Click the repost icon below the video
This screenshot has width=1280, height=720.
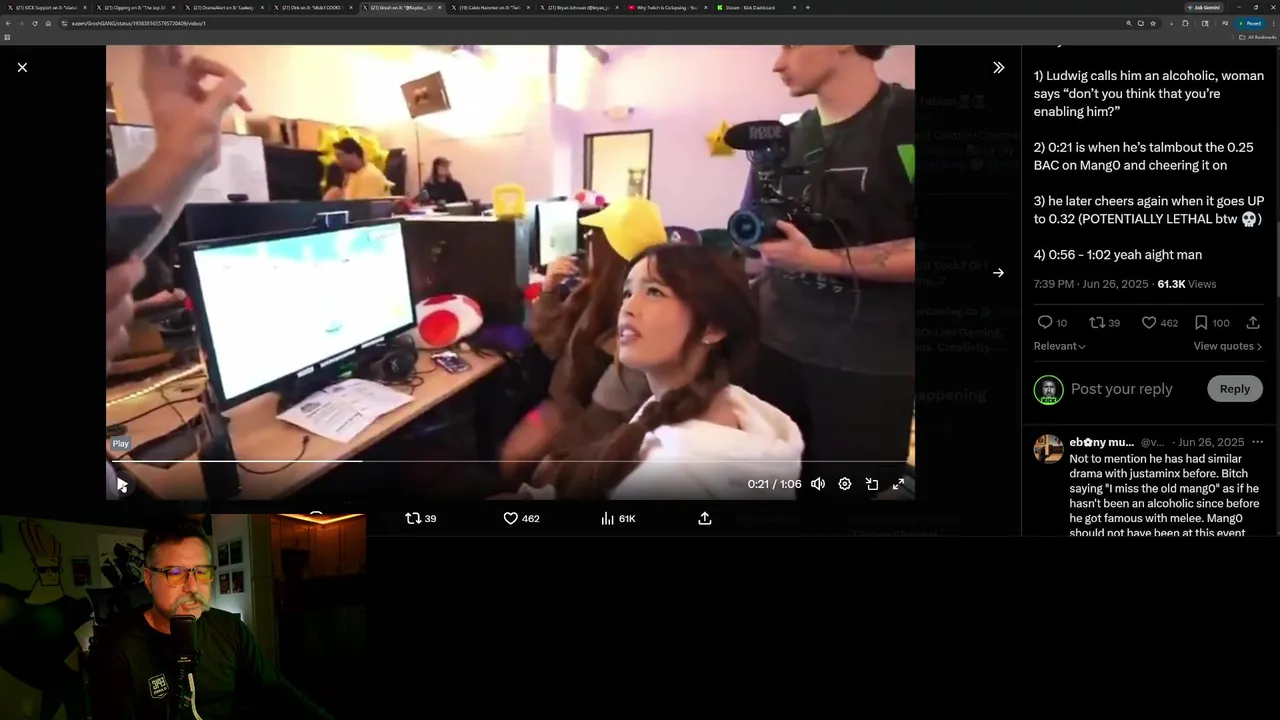pos(420,518)
